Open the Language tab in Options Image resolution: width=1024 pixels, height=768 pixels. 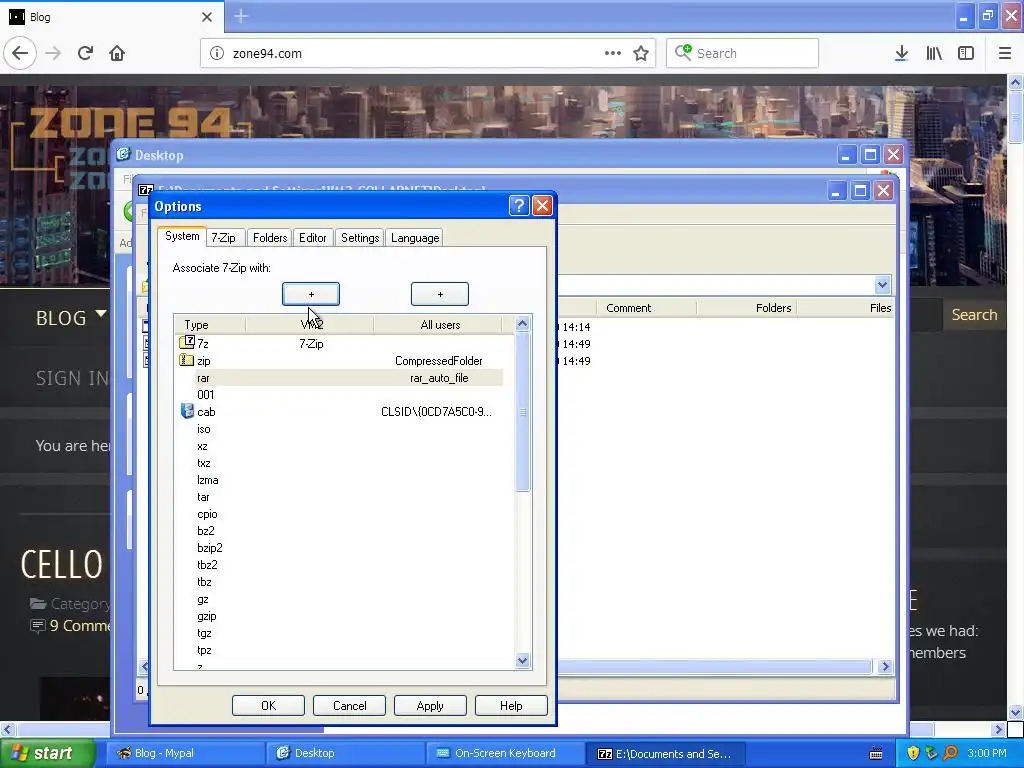tap(415, 238)
